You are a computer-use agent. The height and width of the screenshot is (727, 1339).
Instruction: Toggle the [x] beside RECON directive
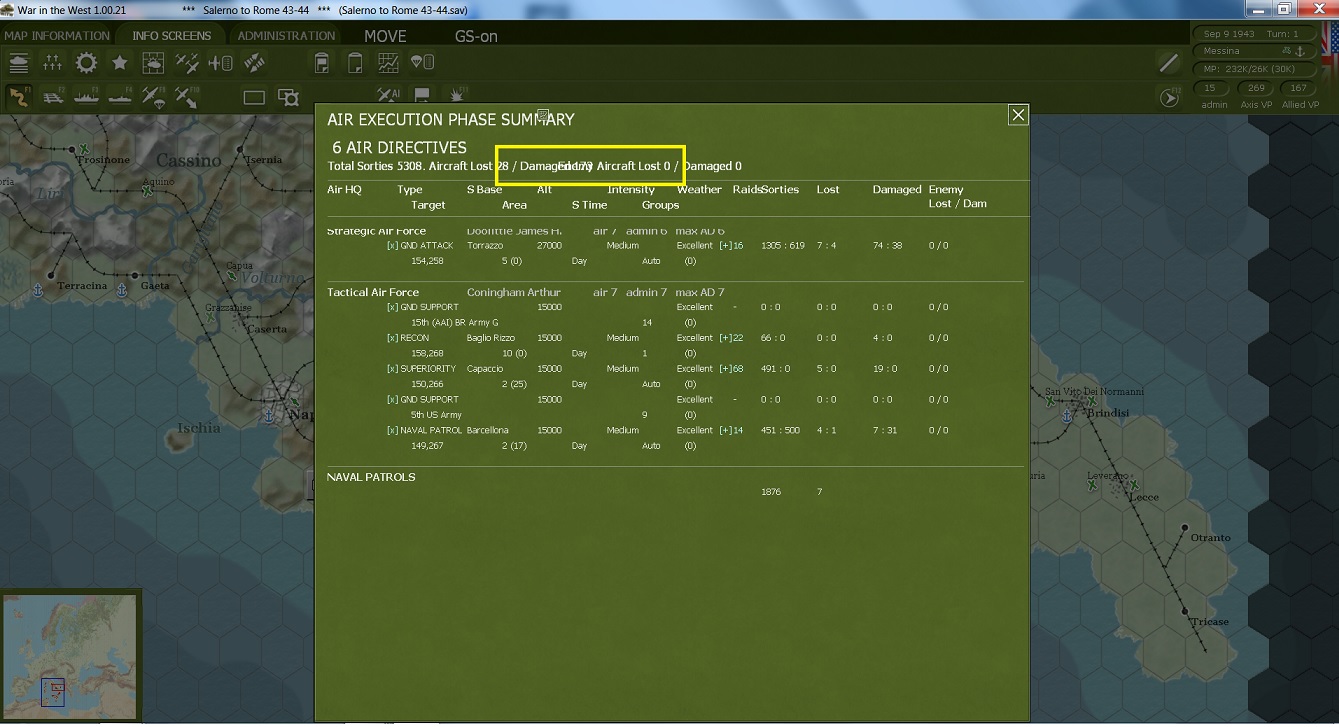(392, 338)
